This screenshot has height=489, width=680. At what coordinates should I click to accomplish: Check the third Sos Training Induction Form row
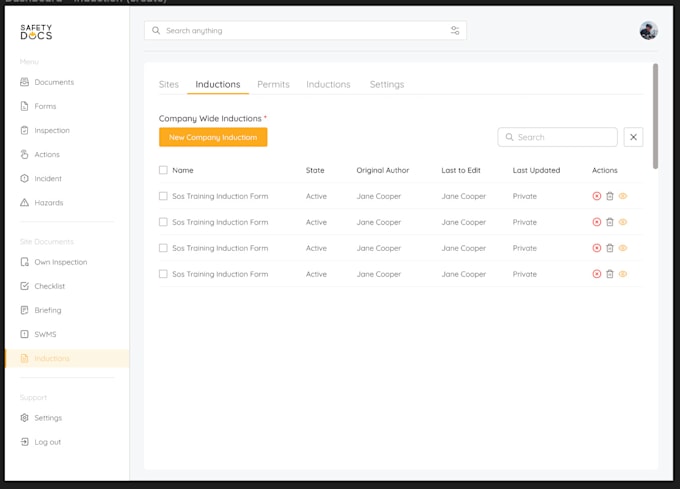[x=163, y=248]
